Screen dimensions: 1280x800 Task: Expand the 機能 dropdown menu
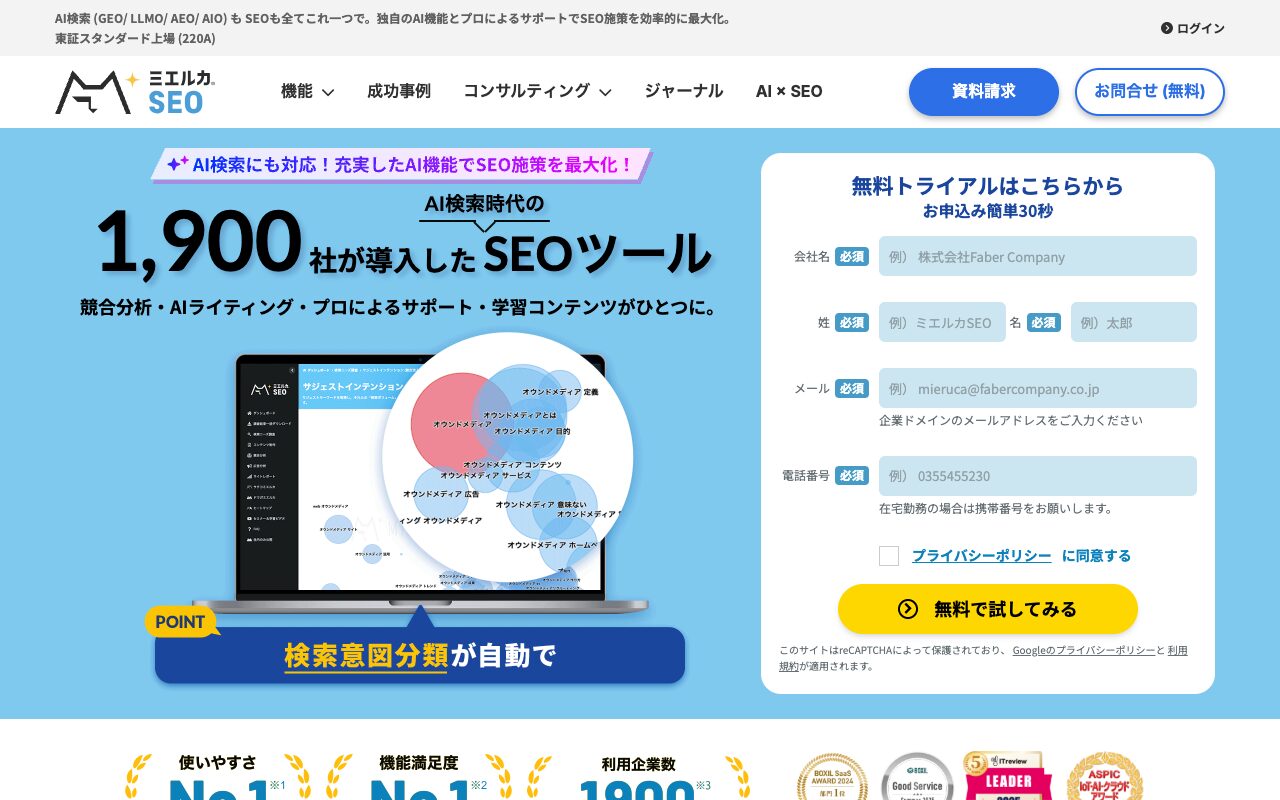pos(307,92)
